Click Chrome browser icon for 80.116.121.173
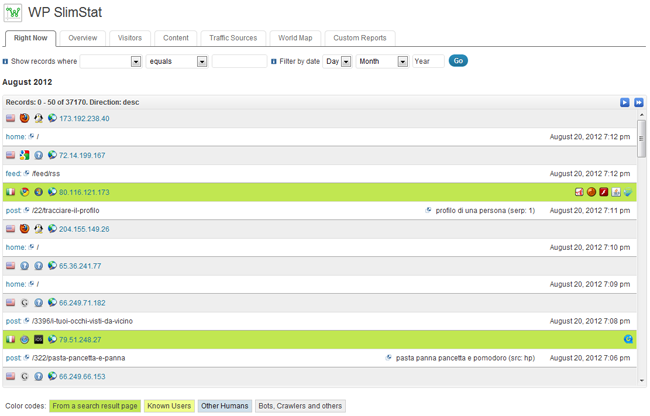This screenshot has width=650, height=416. pyautogui.click(x=24, y=192)
